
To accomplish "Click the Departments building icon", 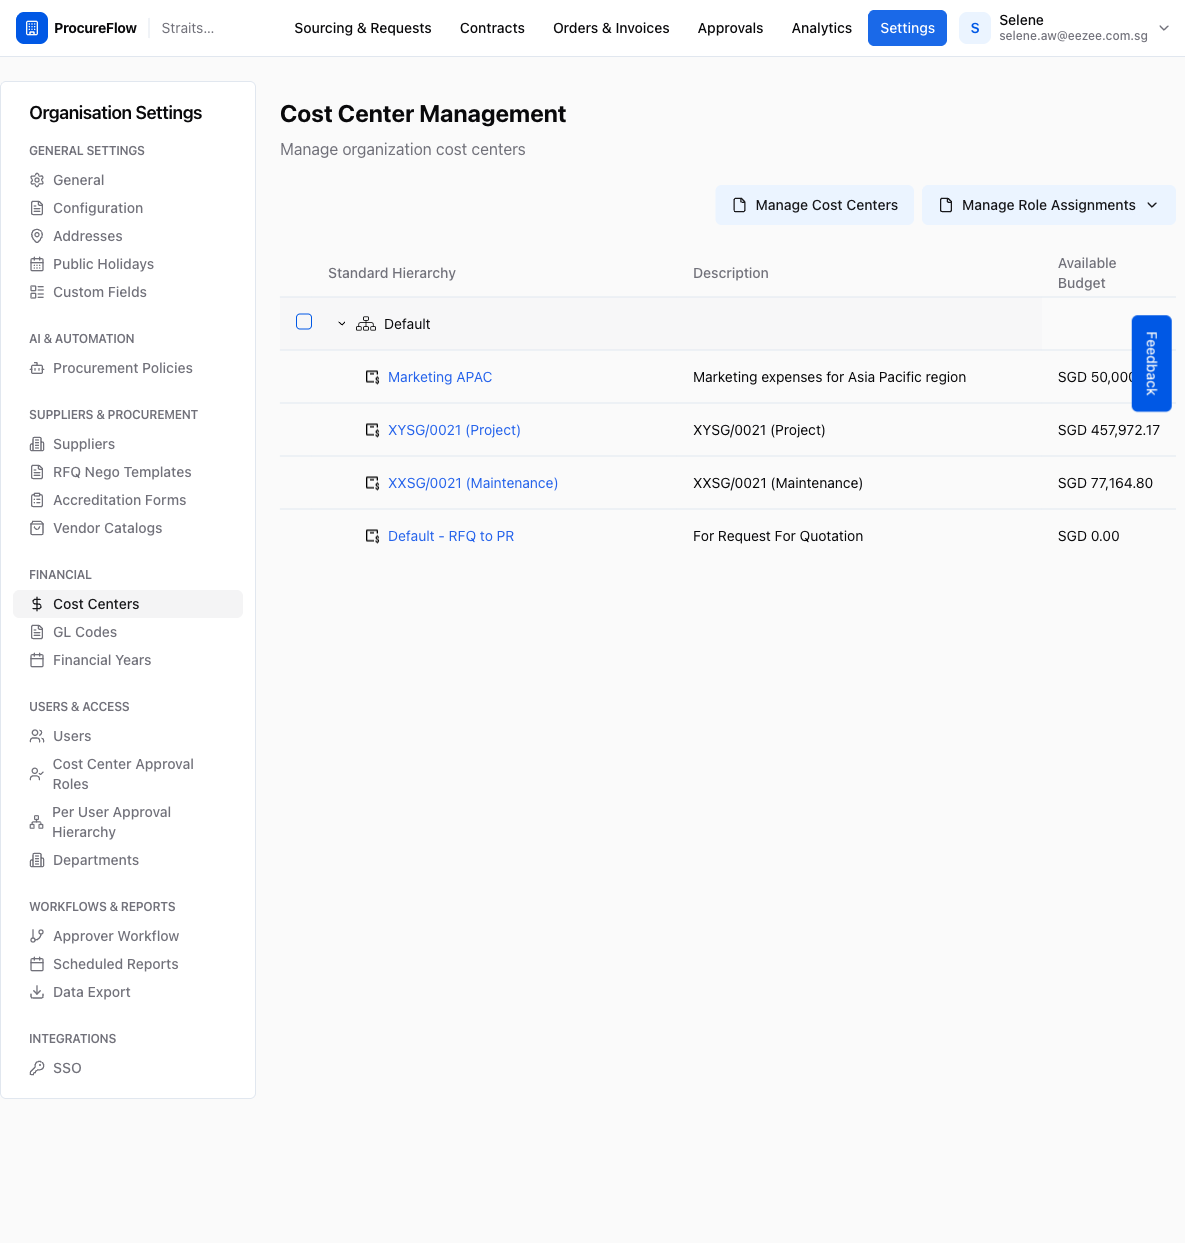I will click(x=37, y=860).
